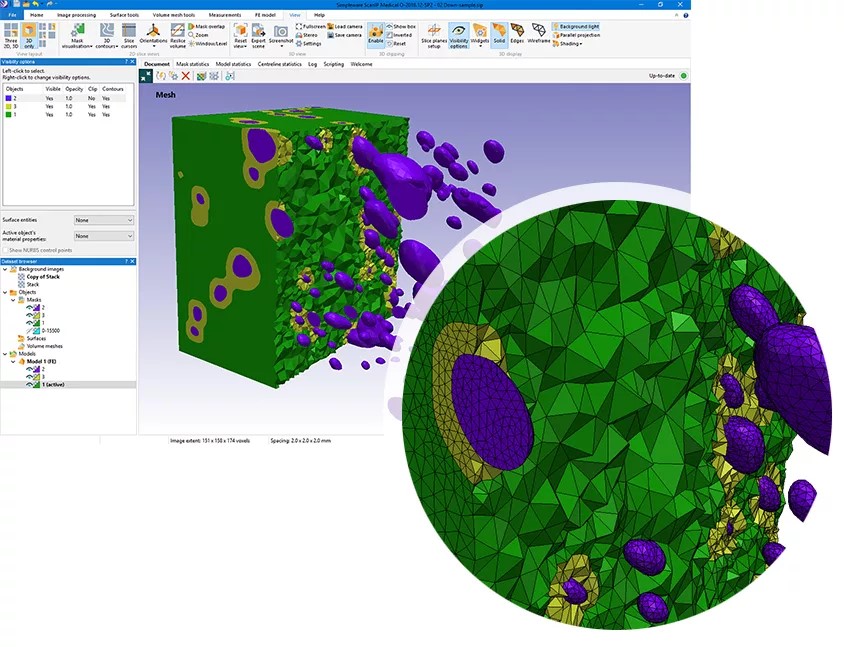
Task: Click the red X delete icon
Action: [x=185, y=76]
